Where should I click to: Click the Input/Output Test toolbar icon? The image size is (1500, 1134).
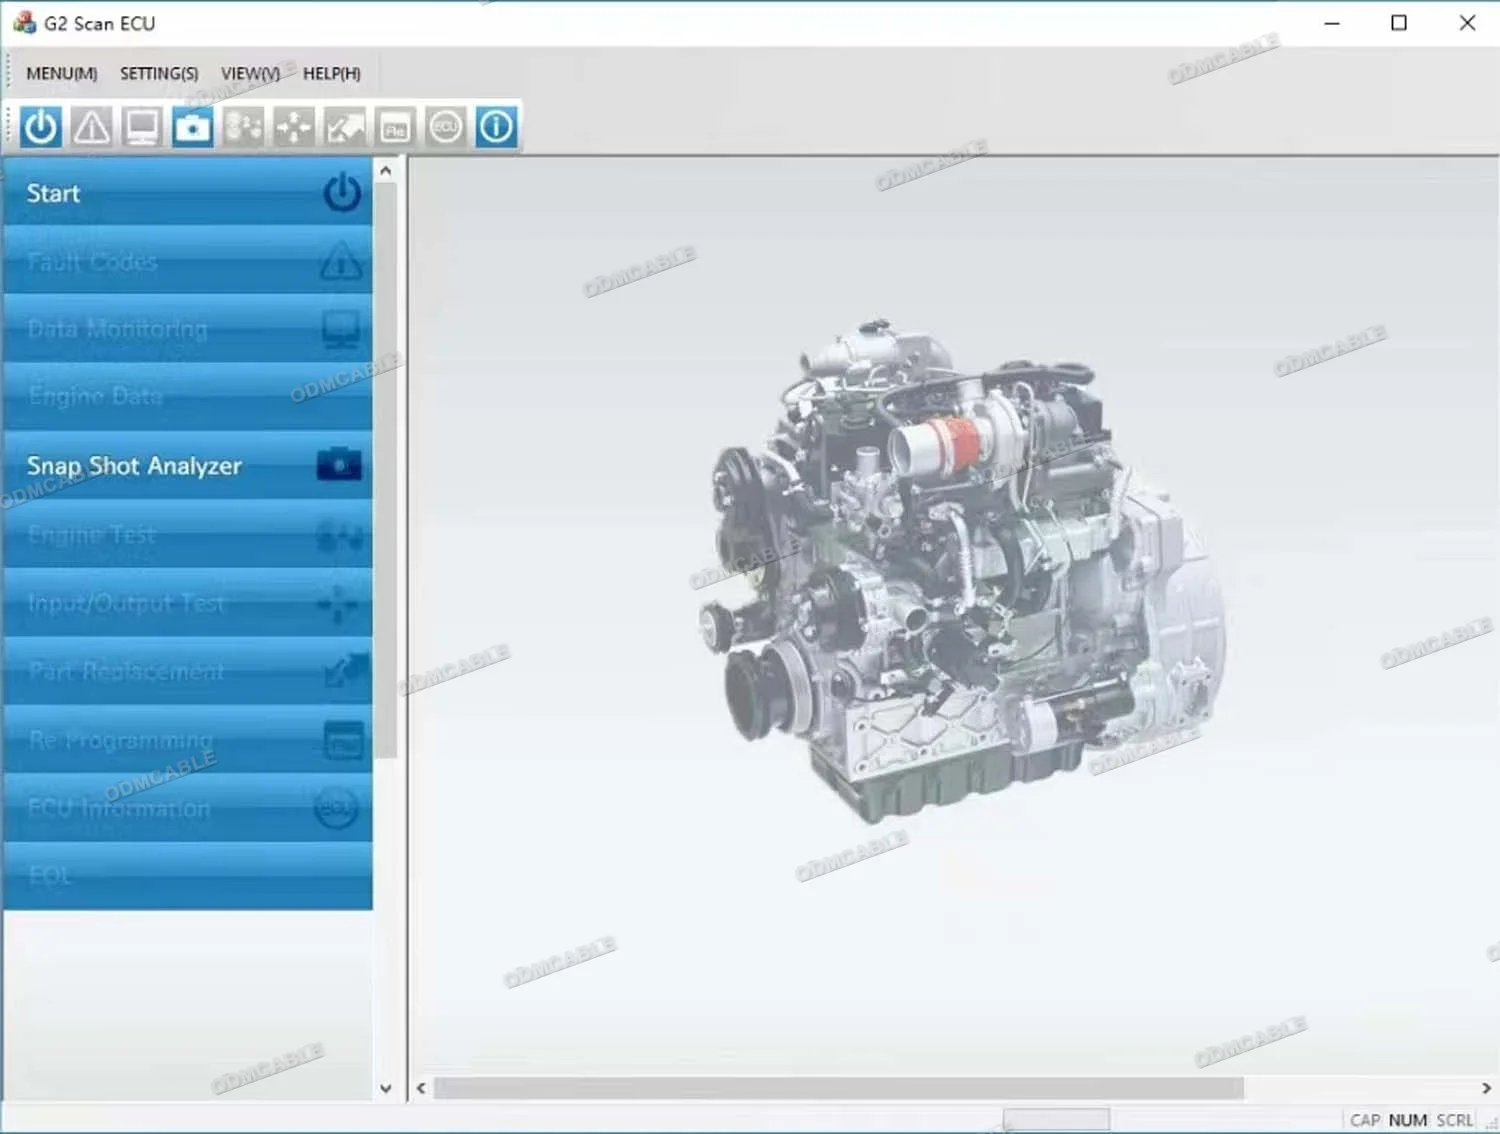[x=294, y=127]
